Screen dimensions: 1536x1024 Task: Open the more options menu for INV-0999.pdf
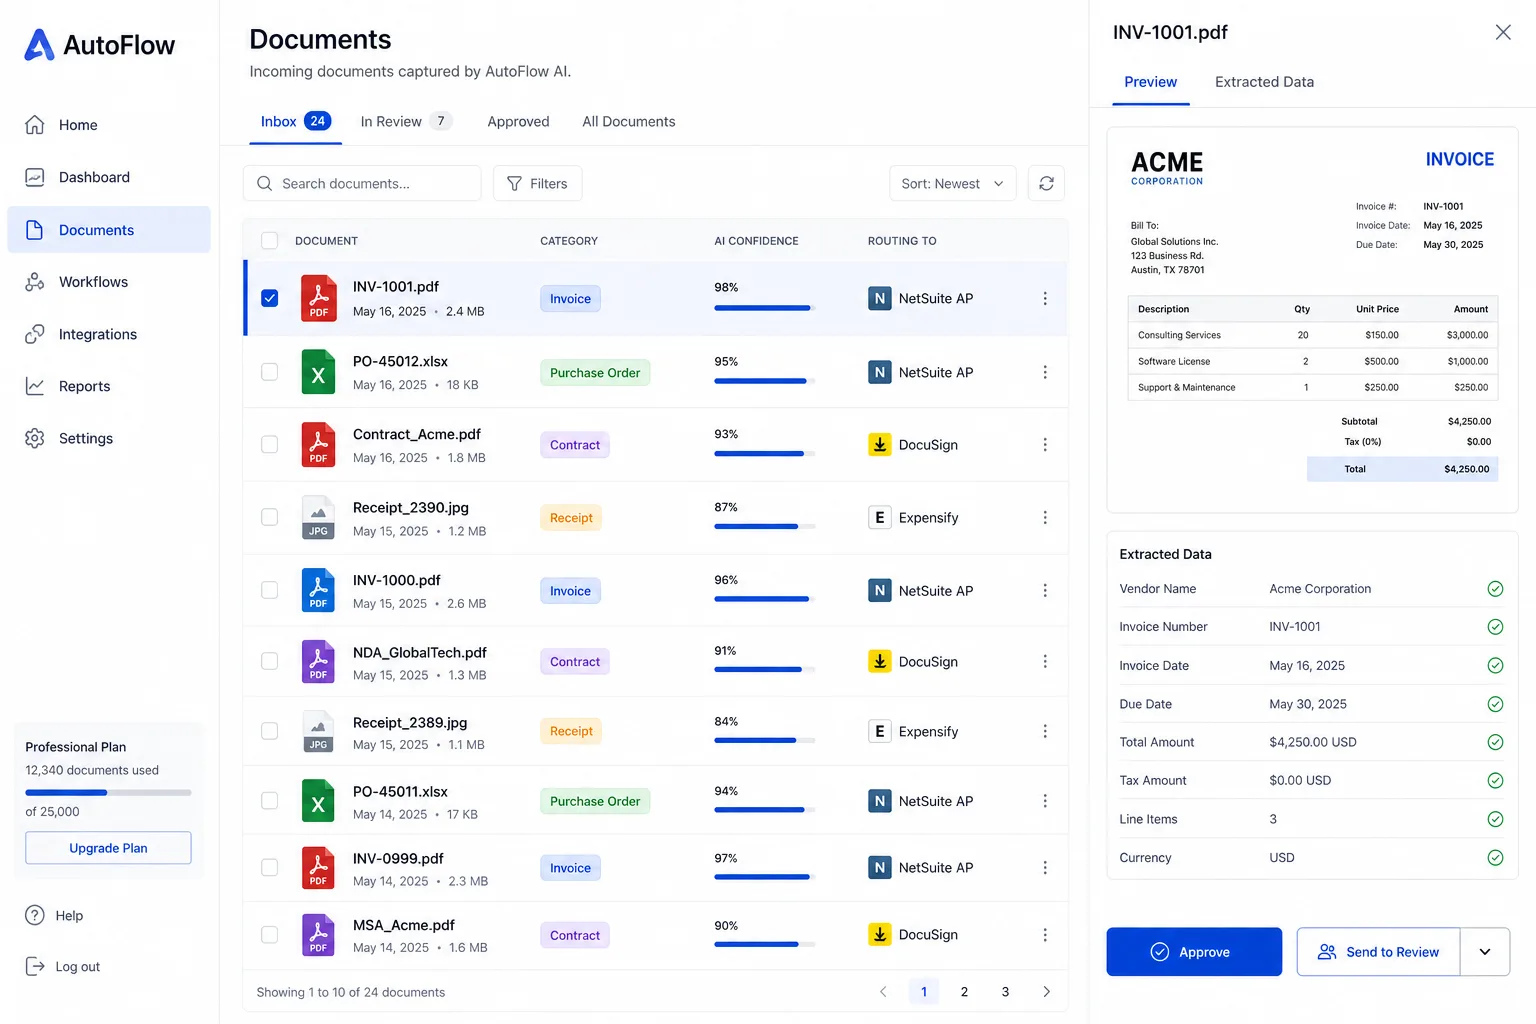(1045, 867)
